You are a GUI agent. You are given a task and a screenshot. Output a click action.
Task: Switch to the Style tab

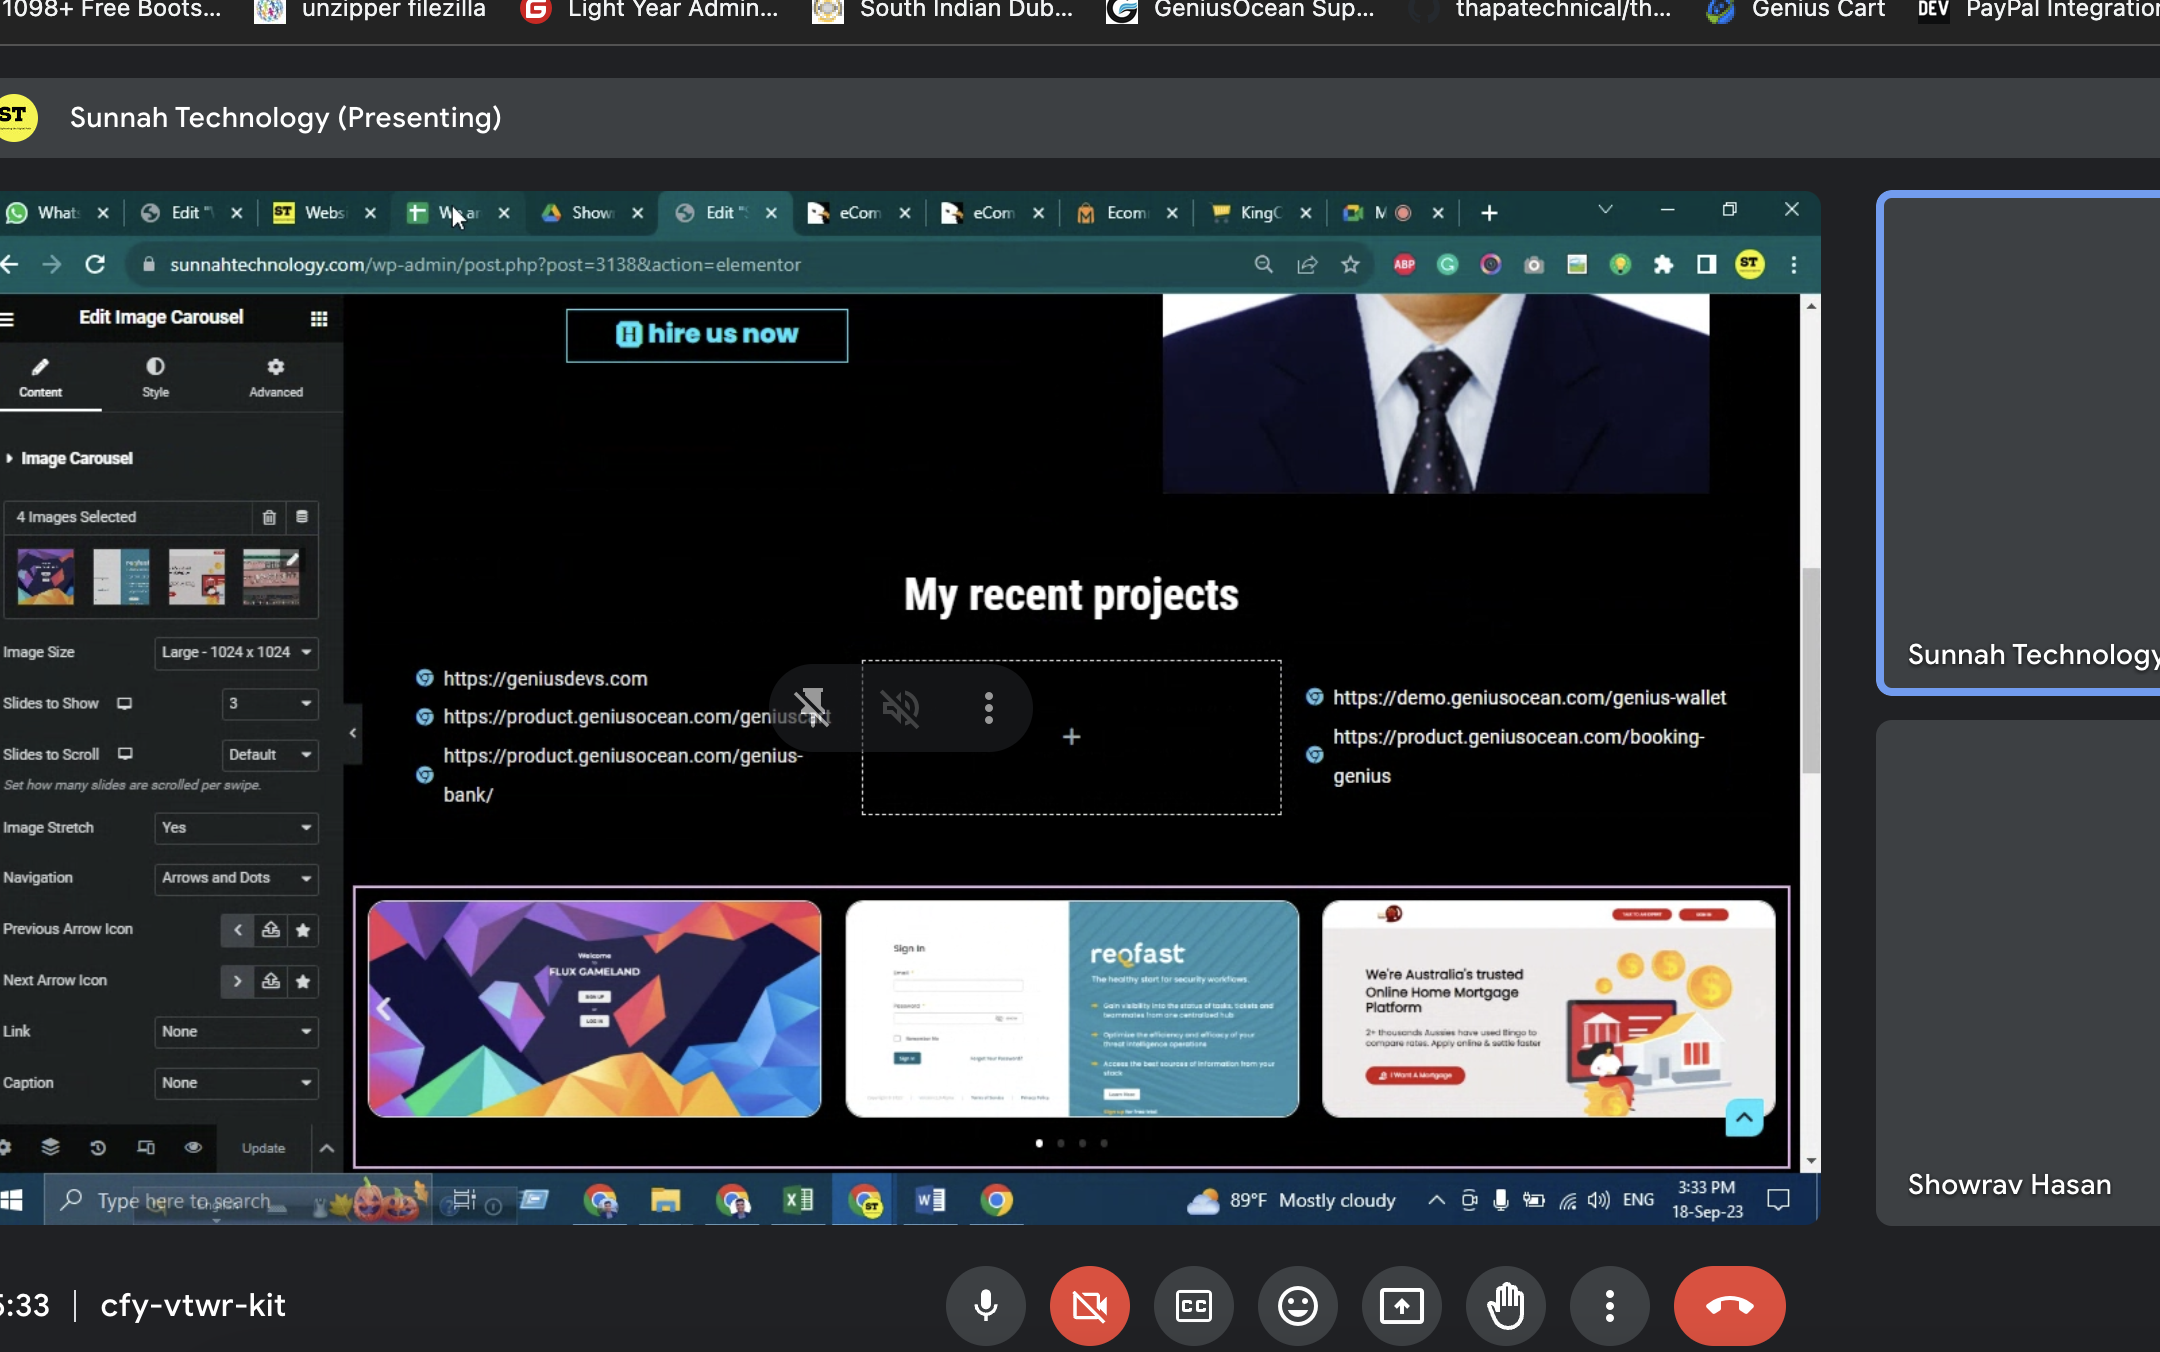pos(155,377)
